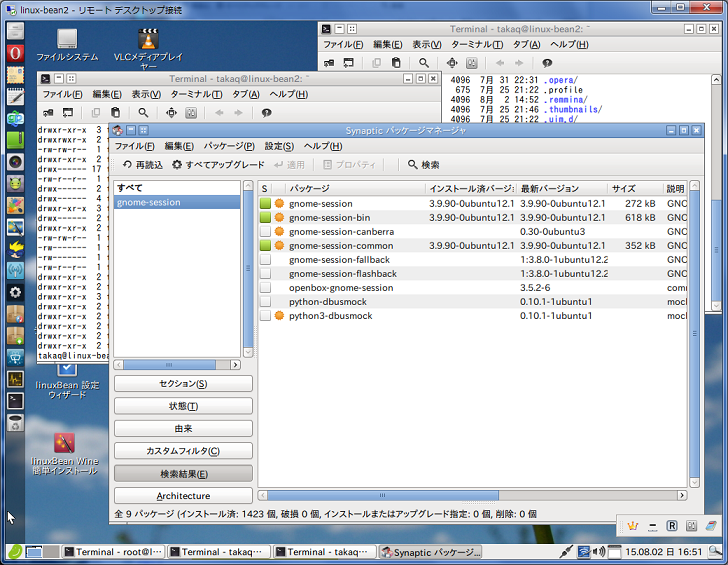Mark the openbox-gnome-session status box
This screenshot has width=728, height=565.
[x=265, y=287]
